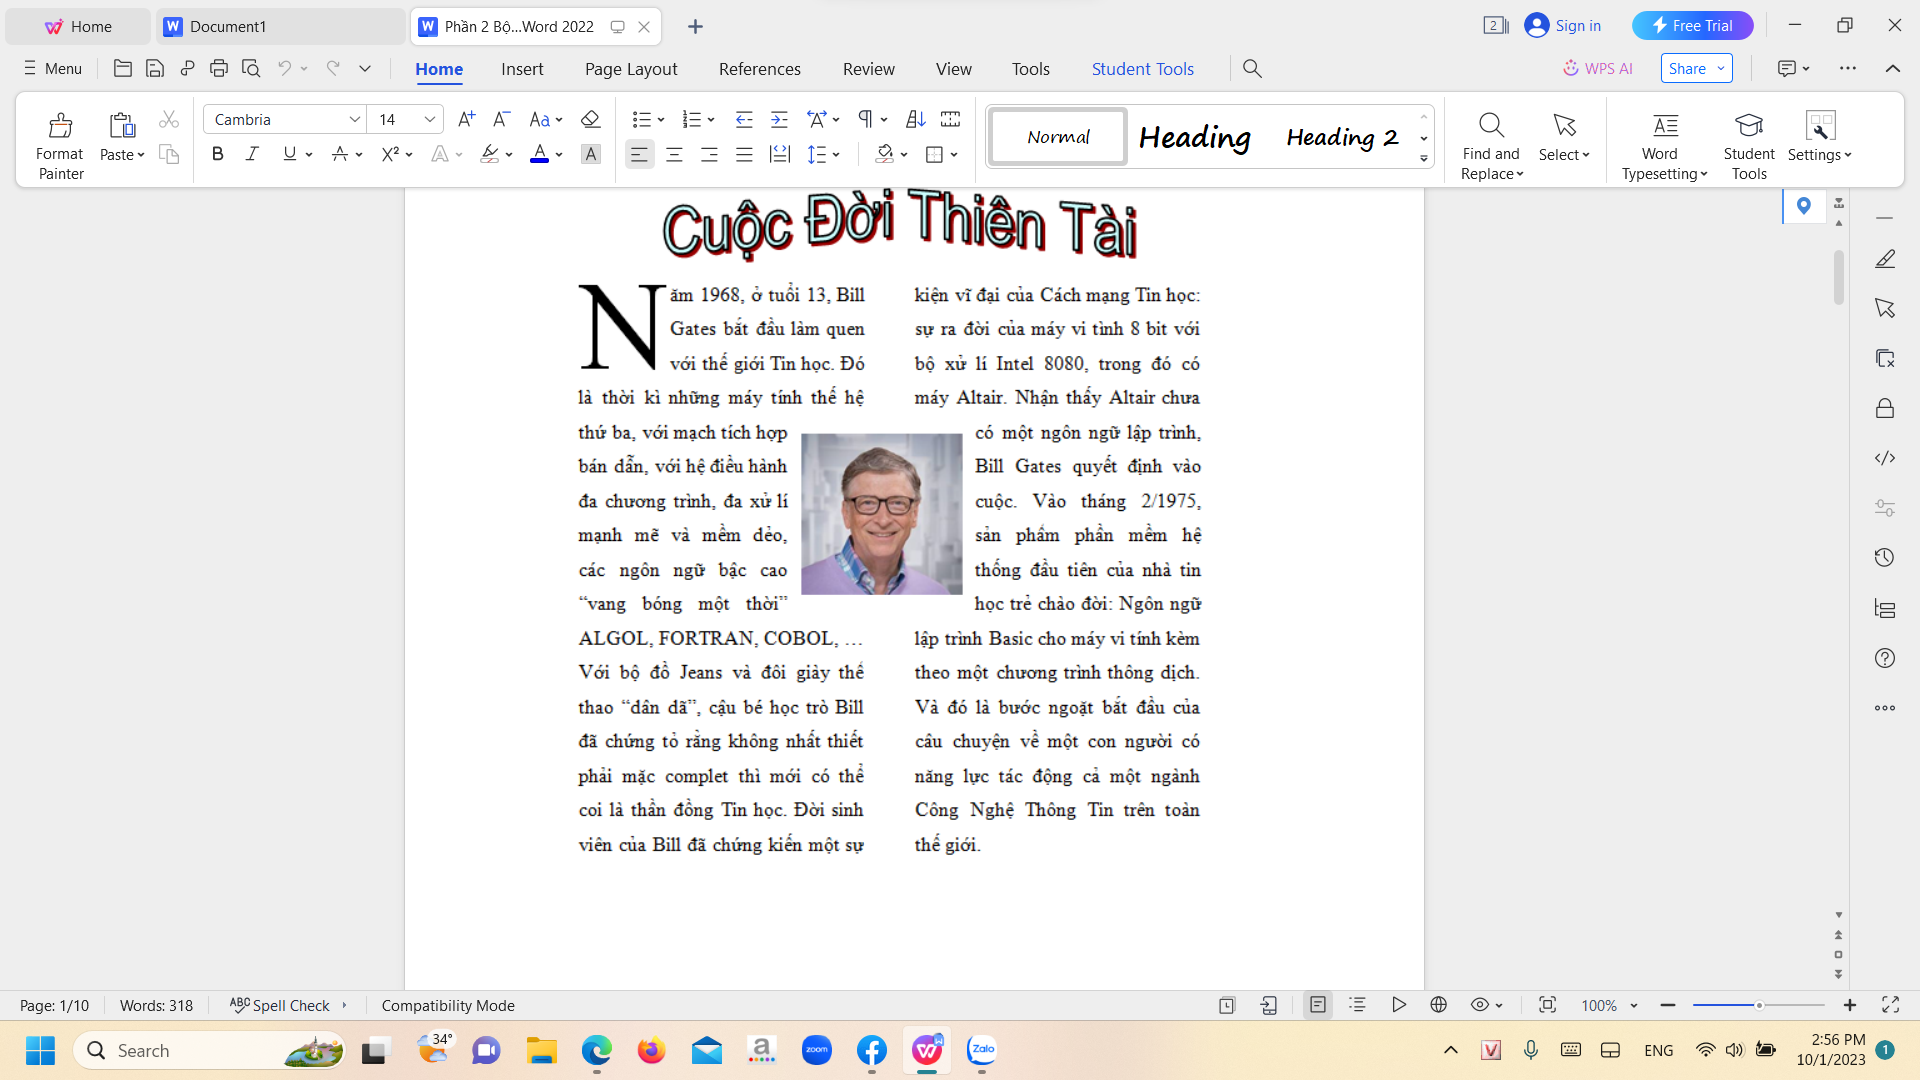Click the globe web layout icon
This screenshot has height=1080, width=1920.
point(1439,1005)
